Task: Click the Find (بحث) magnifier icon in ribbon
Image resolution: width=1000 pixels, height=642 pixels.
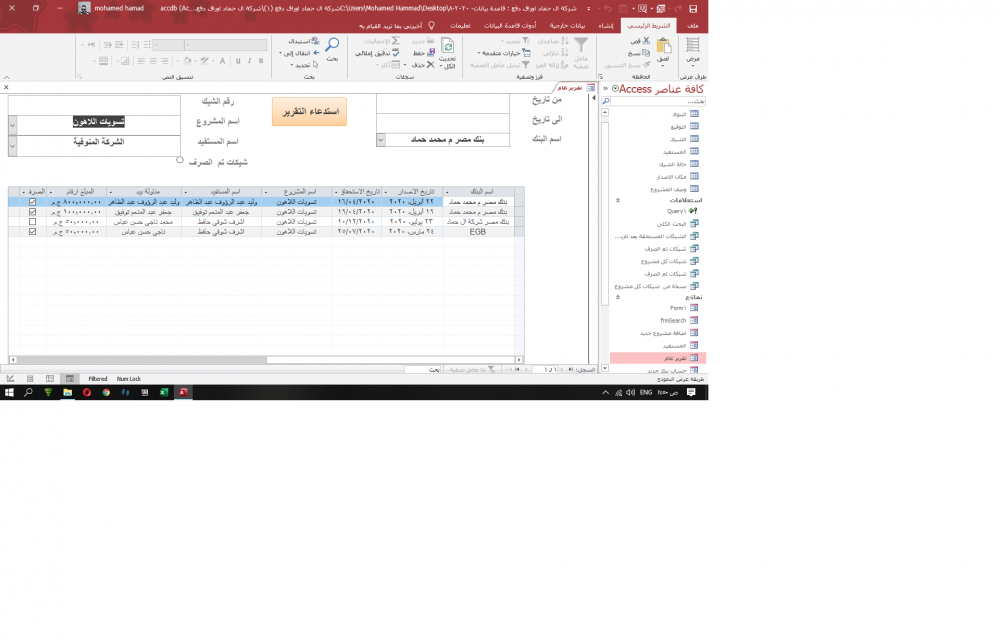Action: point(332,45)
